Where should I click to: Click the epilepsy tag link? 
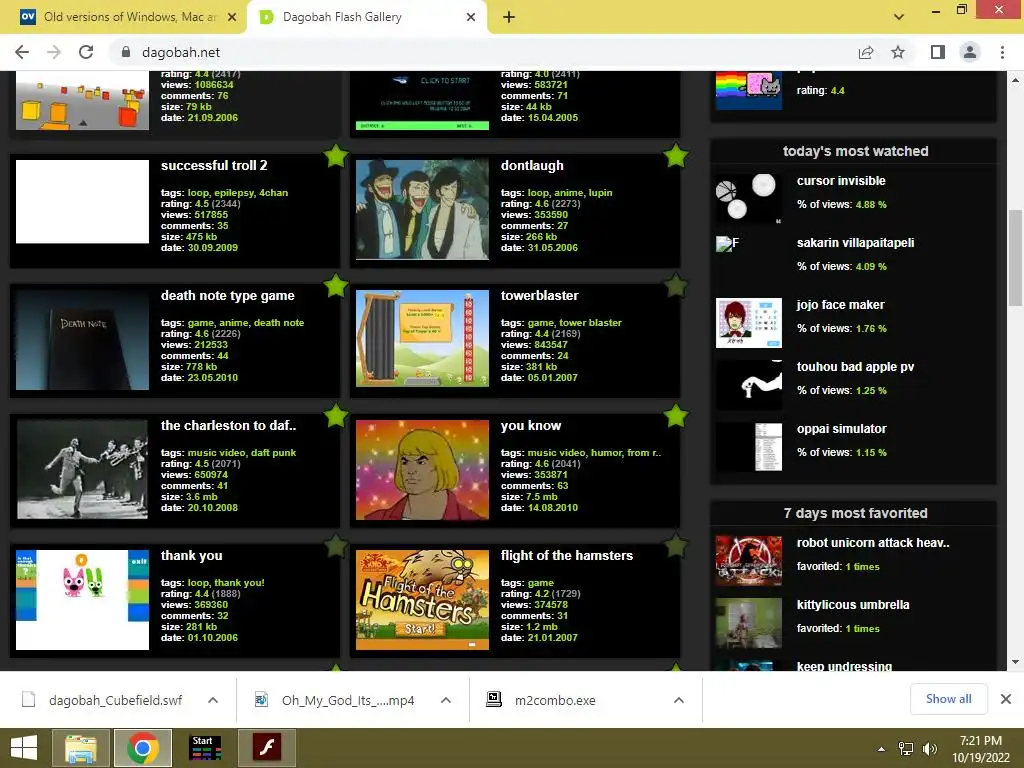click(234, 193)
